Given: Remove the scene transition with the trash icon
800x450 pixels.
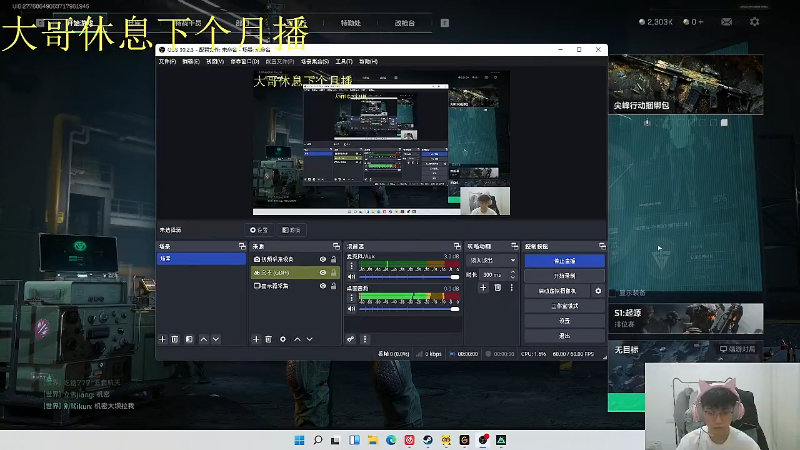Looking at the screenshot, I should click(x=497, y=288).
